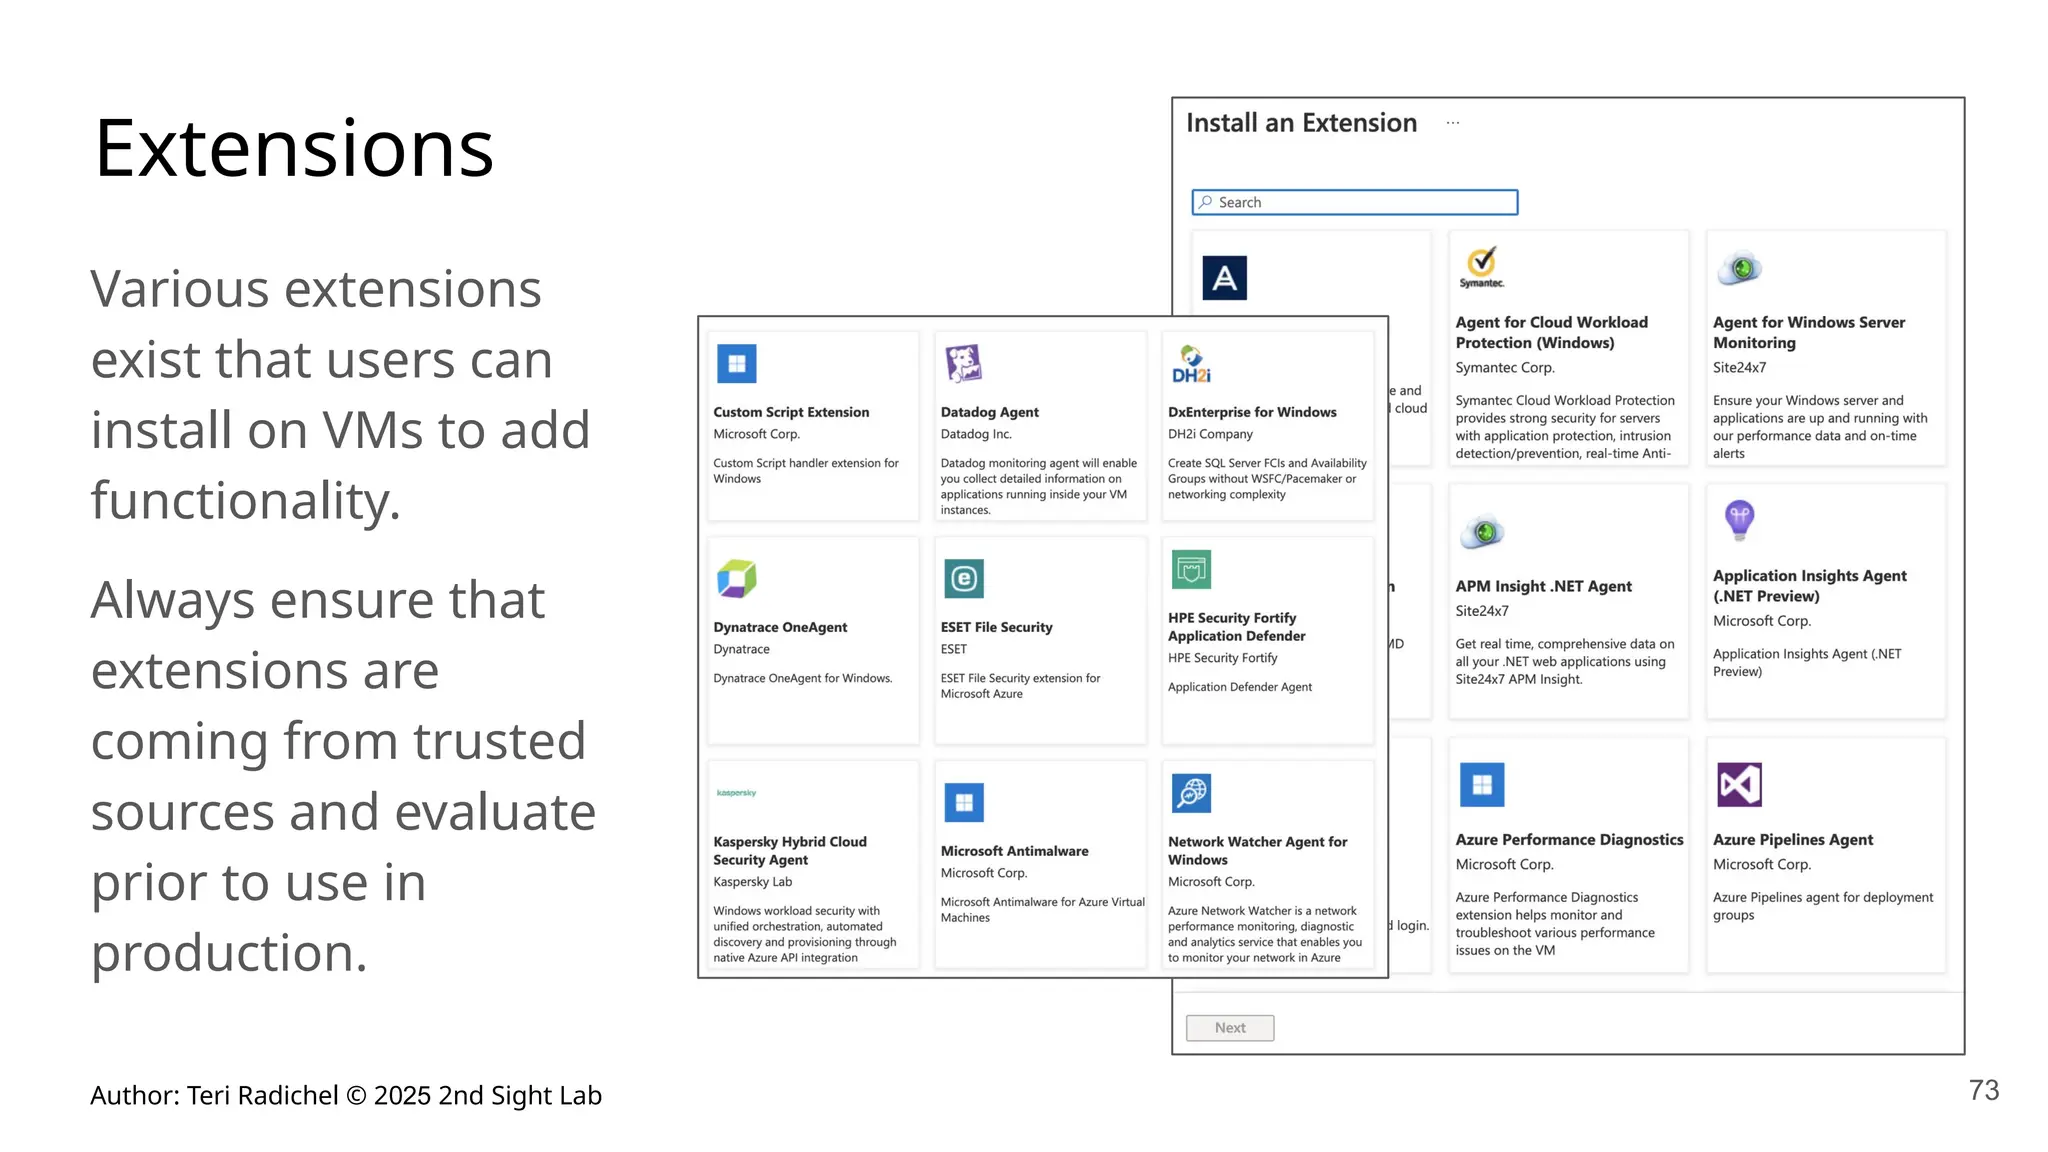
Task: Click the 'DH2i Company' publisher text
Action: click(x=1210, y=434)
